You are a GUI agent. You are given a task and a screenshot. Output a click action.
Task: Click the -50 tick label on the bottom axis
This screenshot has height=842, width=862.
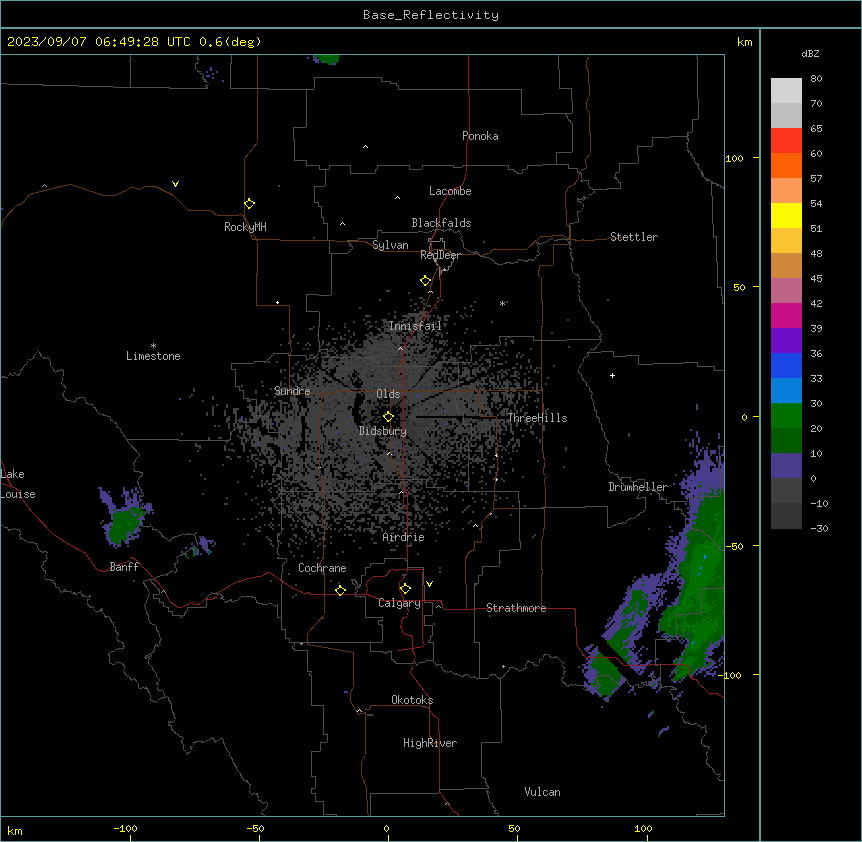click(255, 828)
